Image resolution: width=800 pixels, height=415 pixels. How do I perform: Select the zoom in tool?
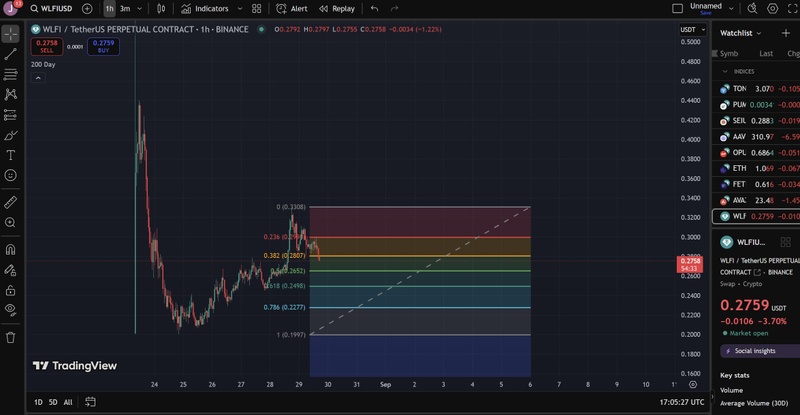(11, 223)
